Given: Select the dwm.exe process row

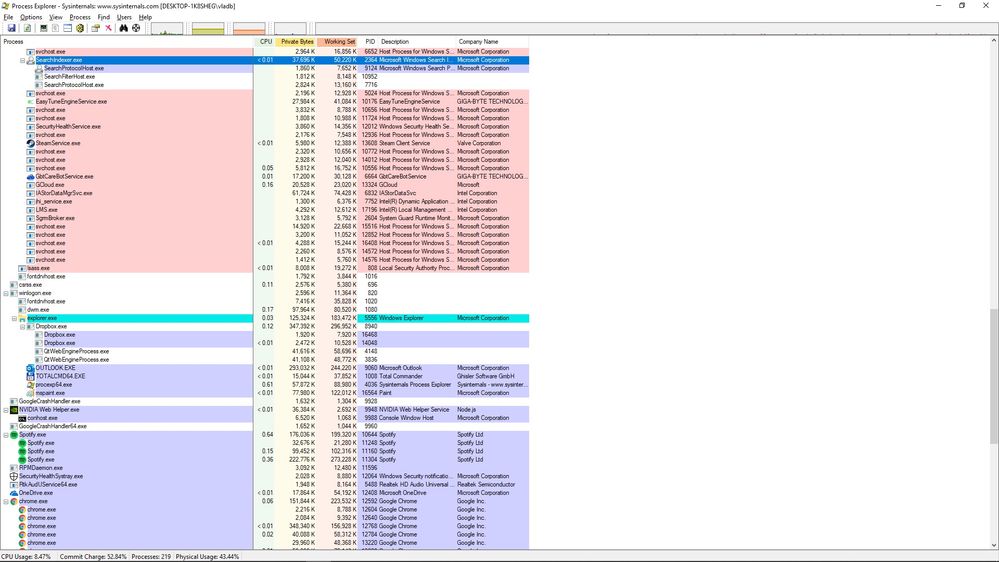Looking at the screenshot, I should click(x=264, y=310).
